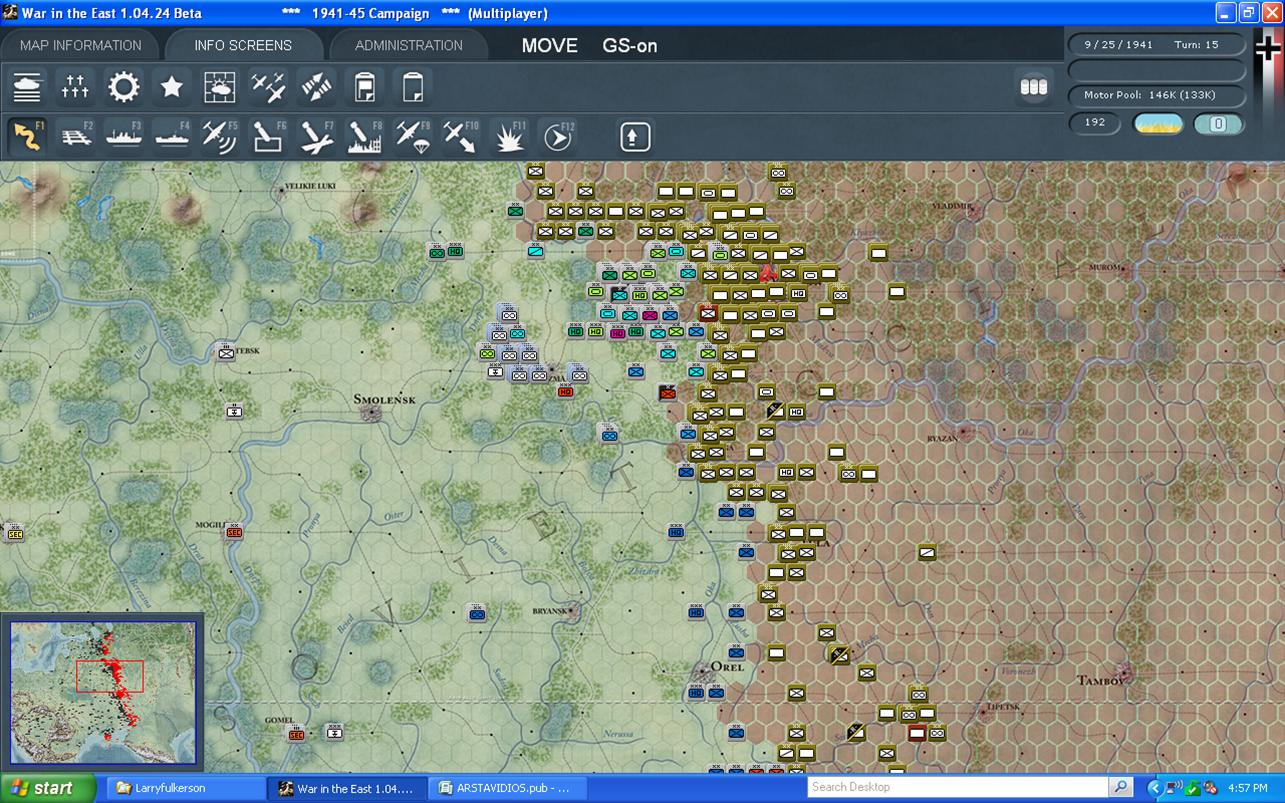Click the 9/25/1941 Turn 15 date box
The width and height of the screenshot is (1285, 803).
click(x=1157, y=44)
